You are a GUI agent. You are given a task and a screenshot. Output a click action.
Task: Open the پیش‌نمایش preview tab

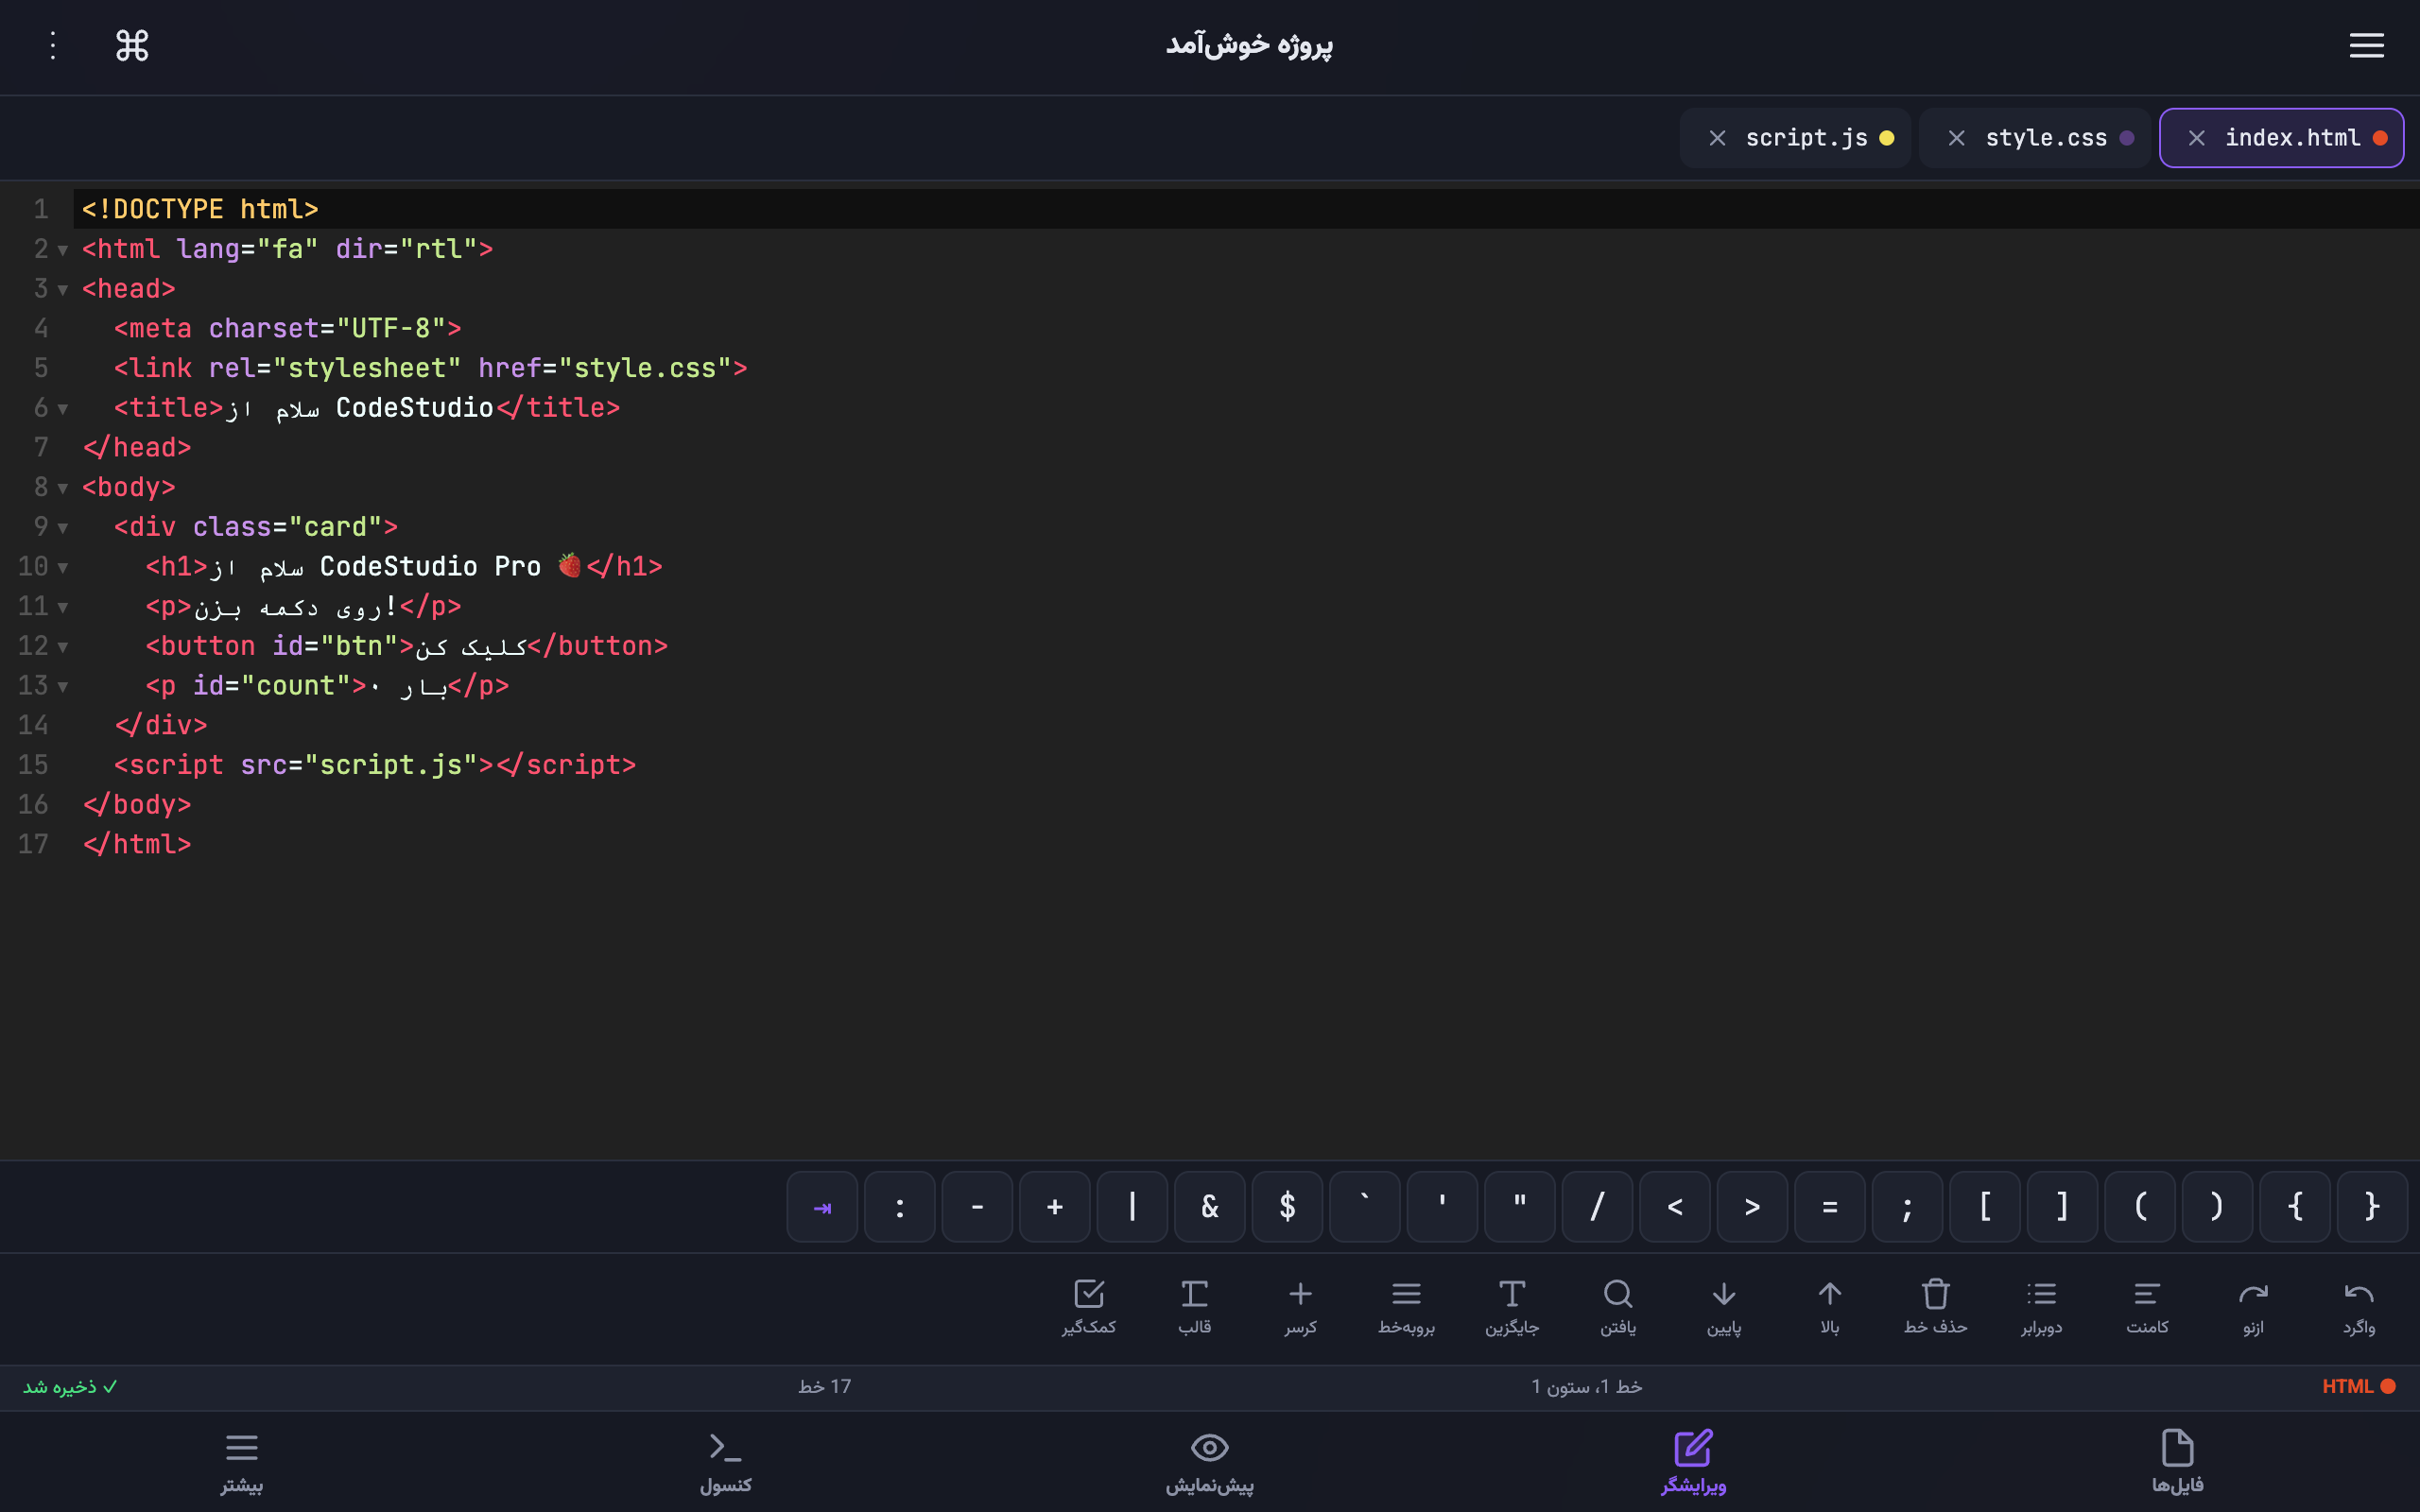[x=1209, y=1462]
